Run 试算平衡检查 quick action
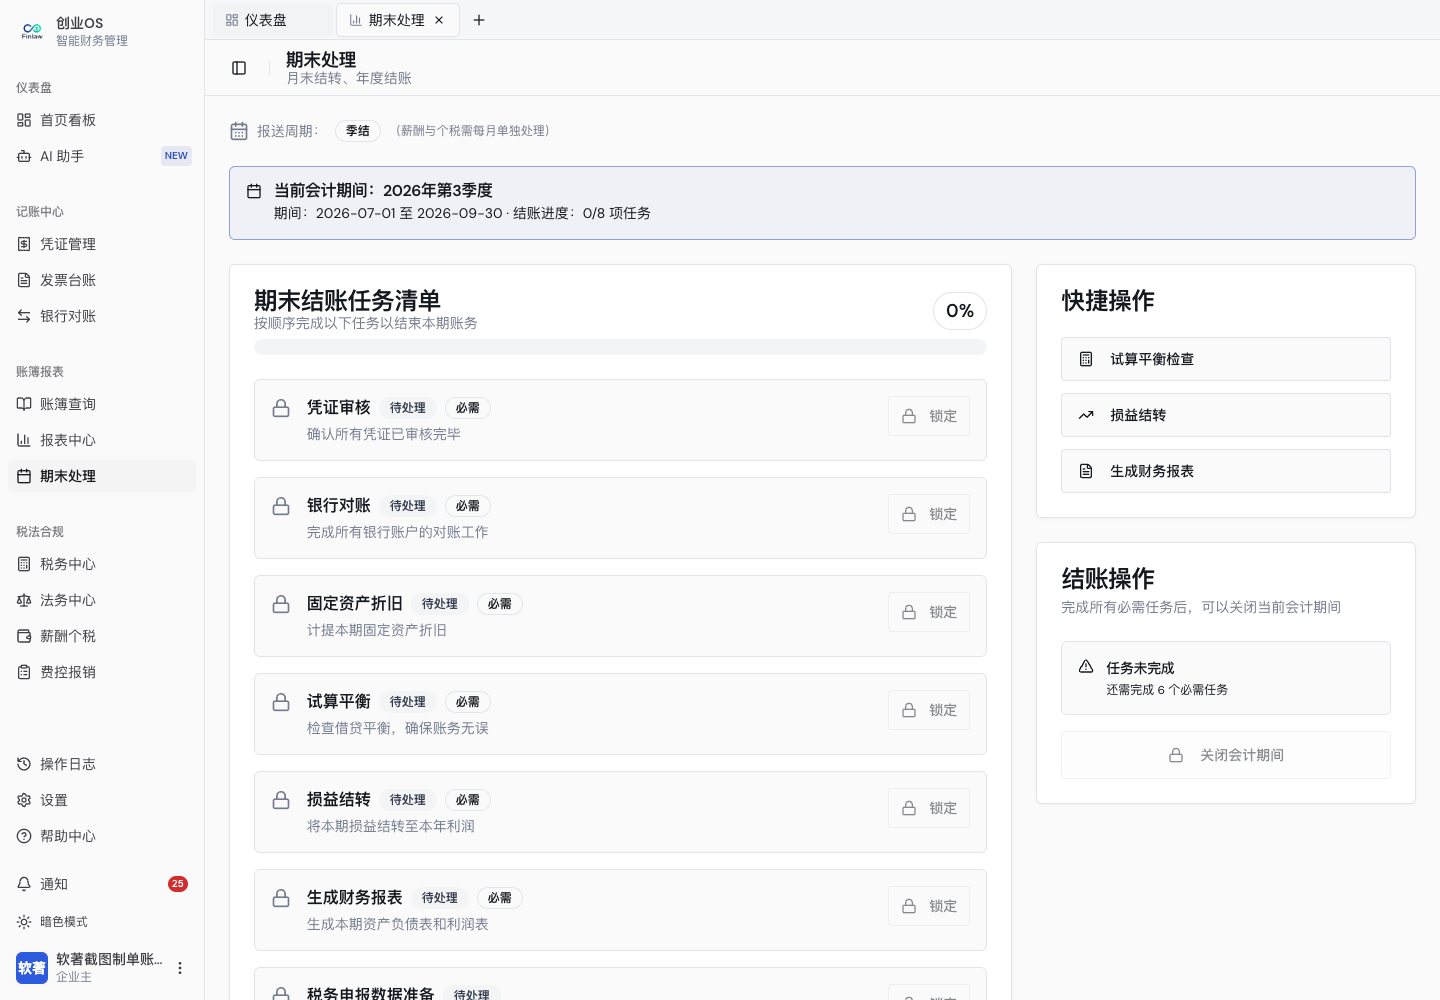Viewport: 1440px width, 1000px height. 1226,359
